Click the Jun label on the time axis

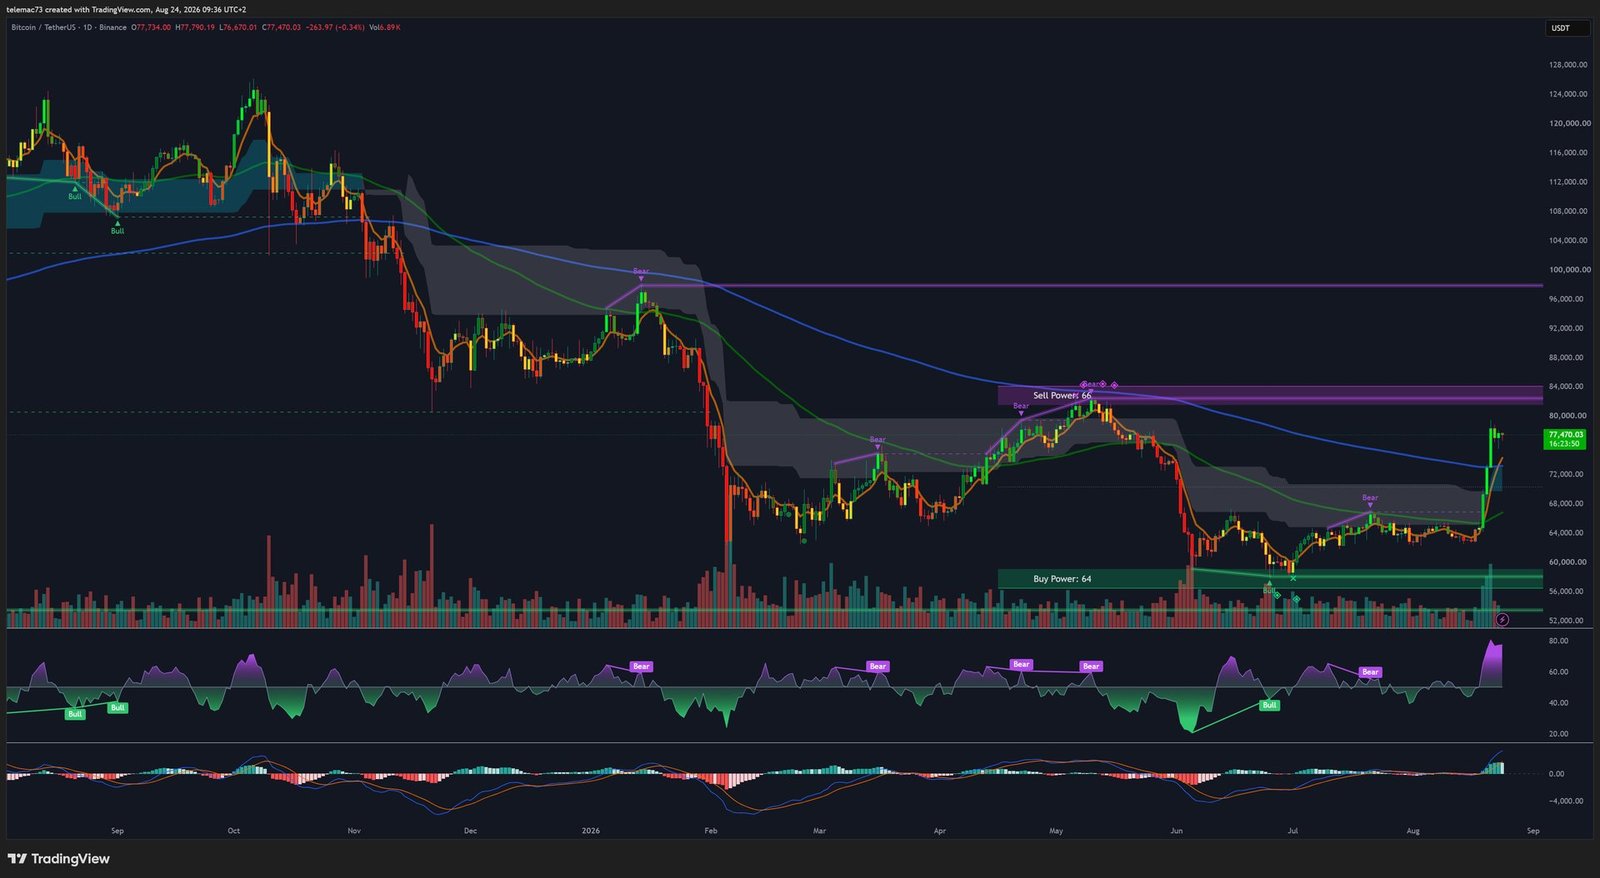pos(1176,831)
